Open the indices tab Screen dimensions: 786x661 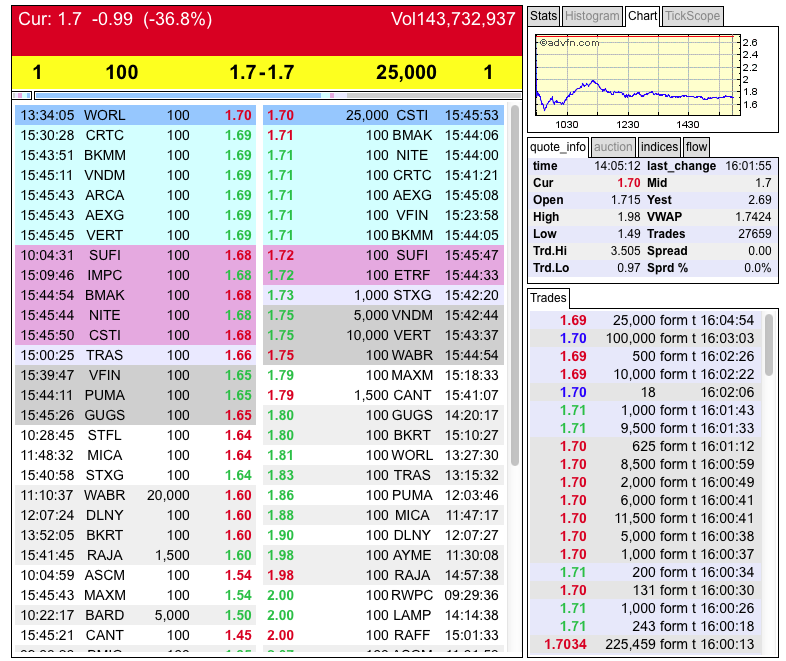659,147
